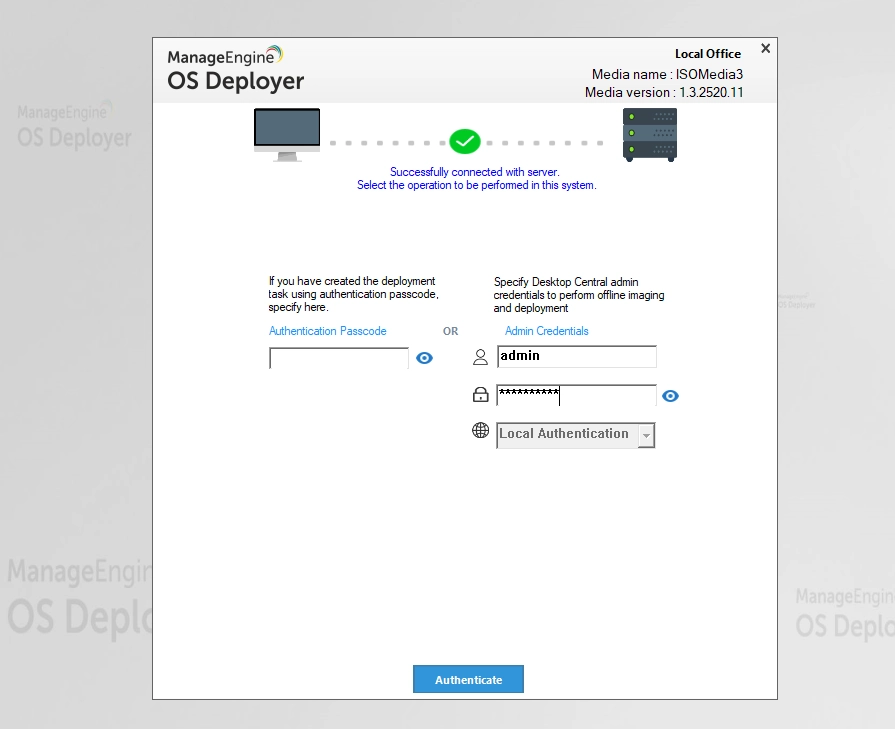The height and width of the screenshot is (729, 895).
Task: Click the 'Media name : ISOMedia3' text
Action: point(667,74)
